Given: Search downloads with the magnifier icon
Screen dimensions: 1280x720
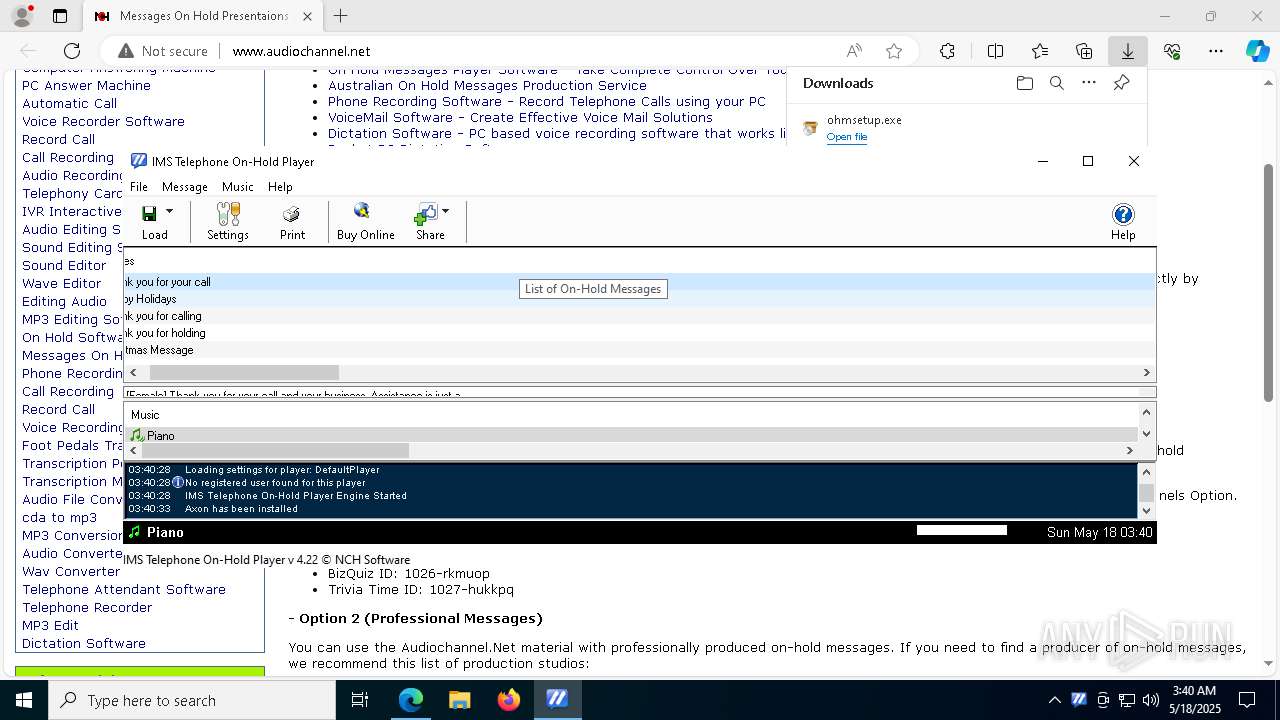Looking at the screenshot, I should pos(1056,83).
